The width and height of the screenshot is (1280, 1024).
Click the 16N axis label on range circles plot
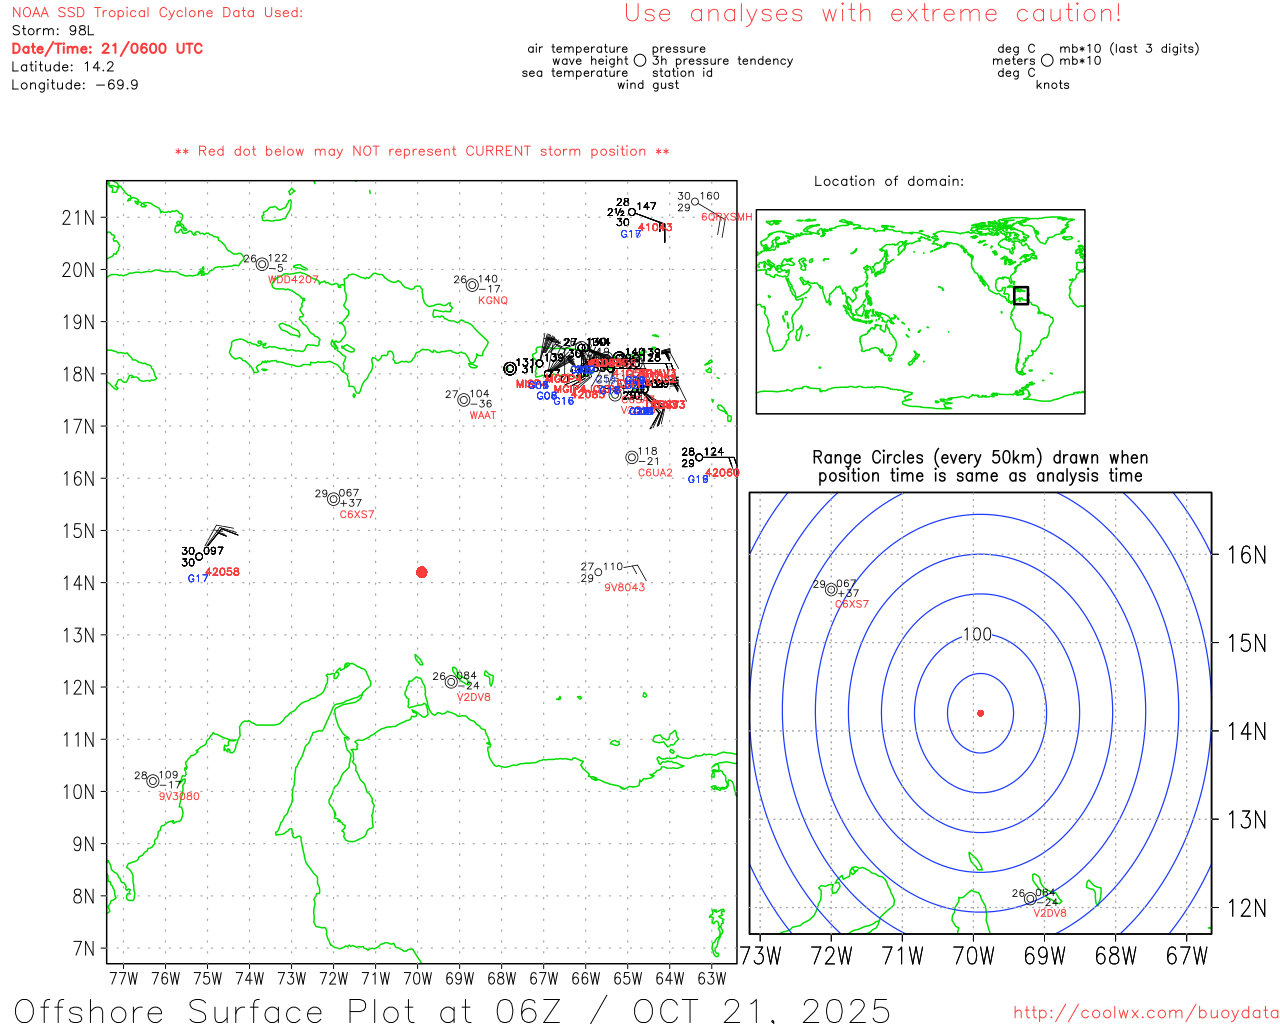point(1246,555)
